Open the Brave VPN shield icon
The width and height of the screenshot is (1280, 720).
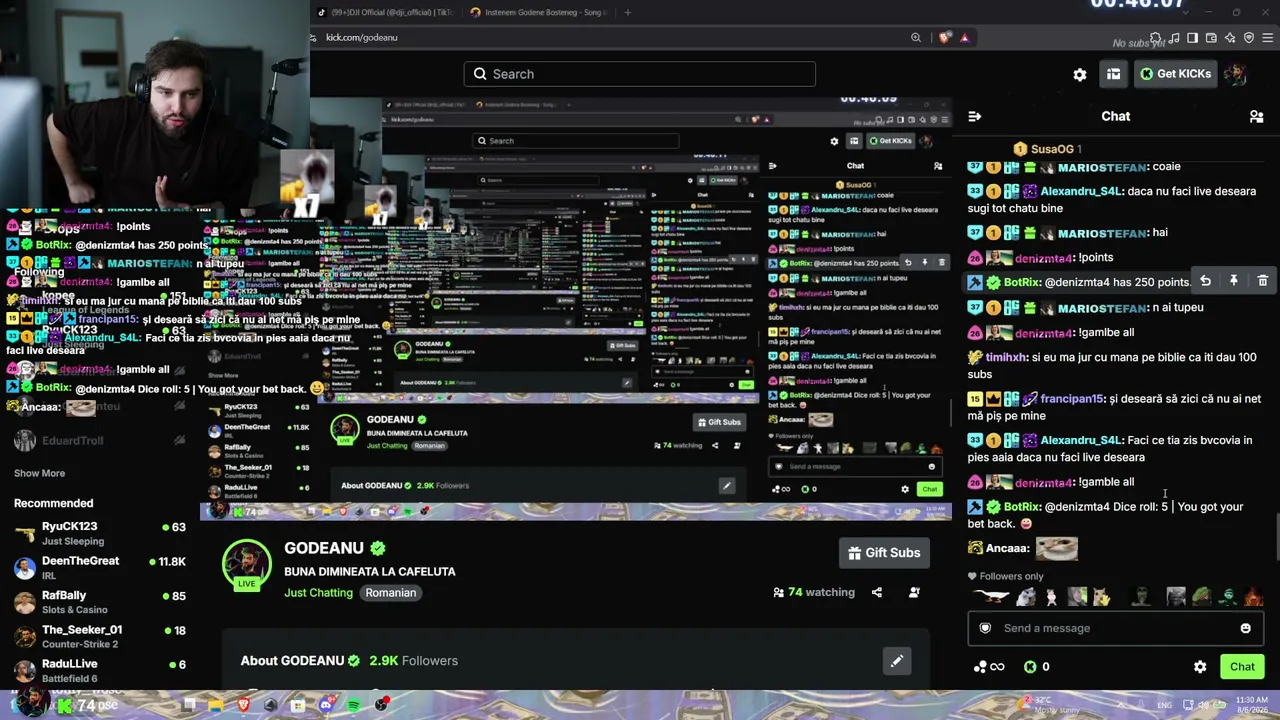coord(1249,38)
